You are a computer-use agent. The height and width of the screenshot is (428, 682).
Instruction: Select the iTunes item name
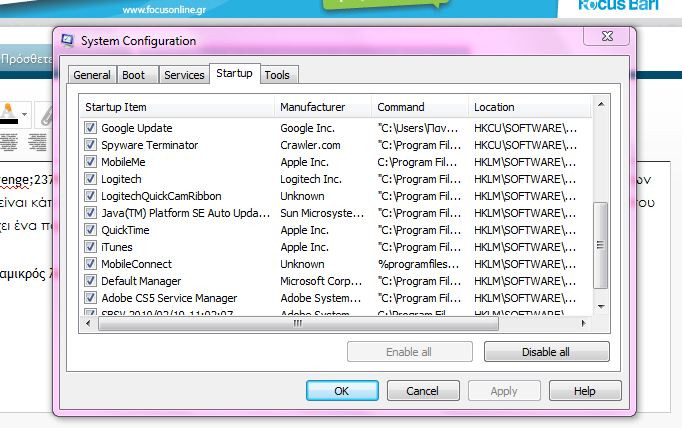coord(117,247)
